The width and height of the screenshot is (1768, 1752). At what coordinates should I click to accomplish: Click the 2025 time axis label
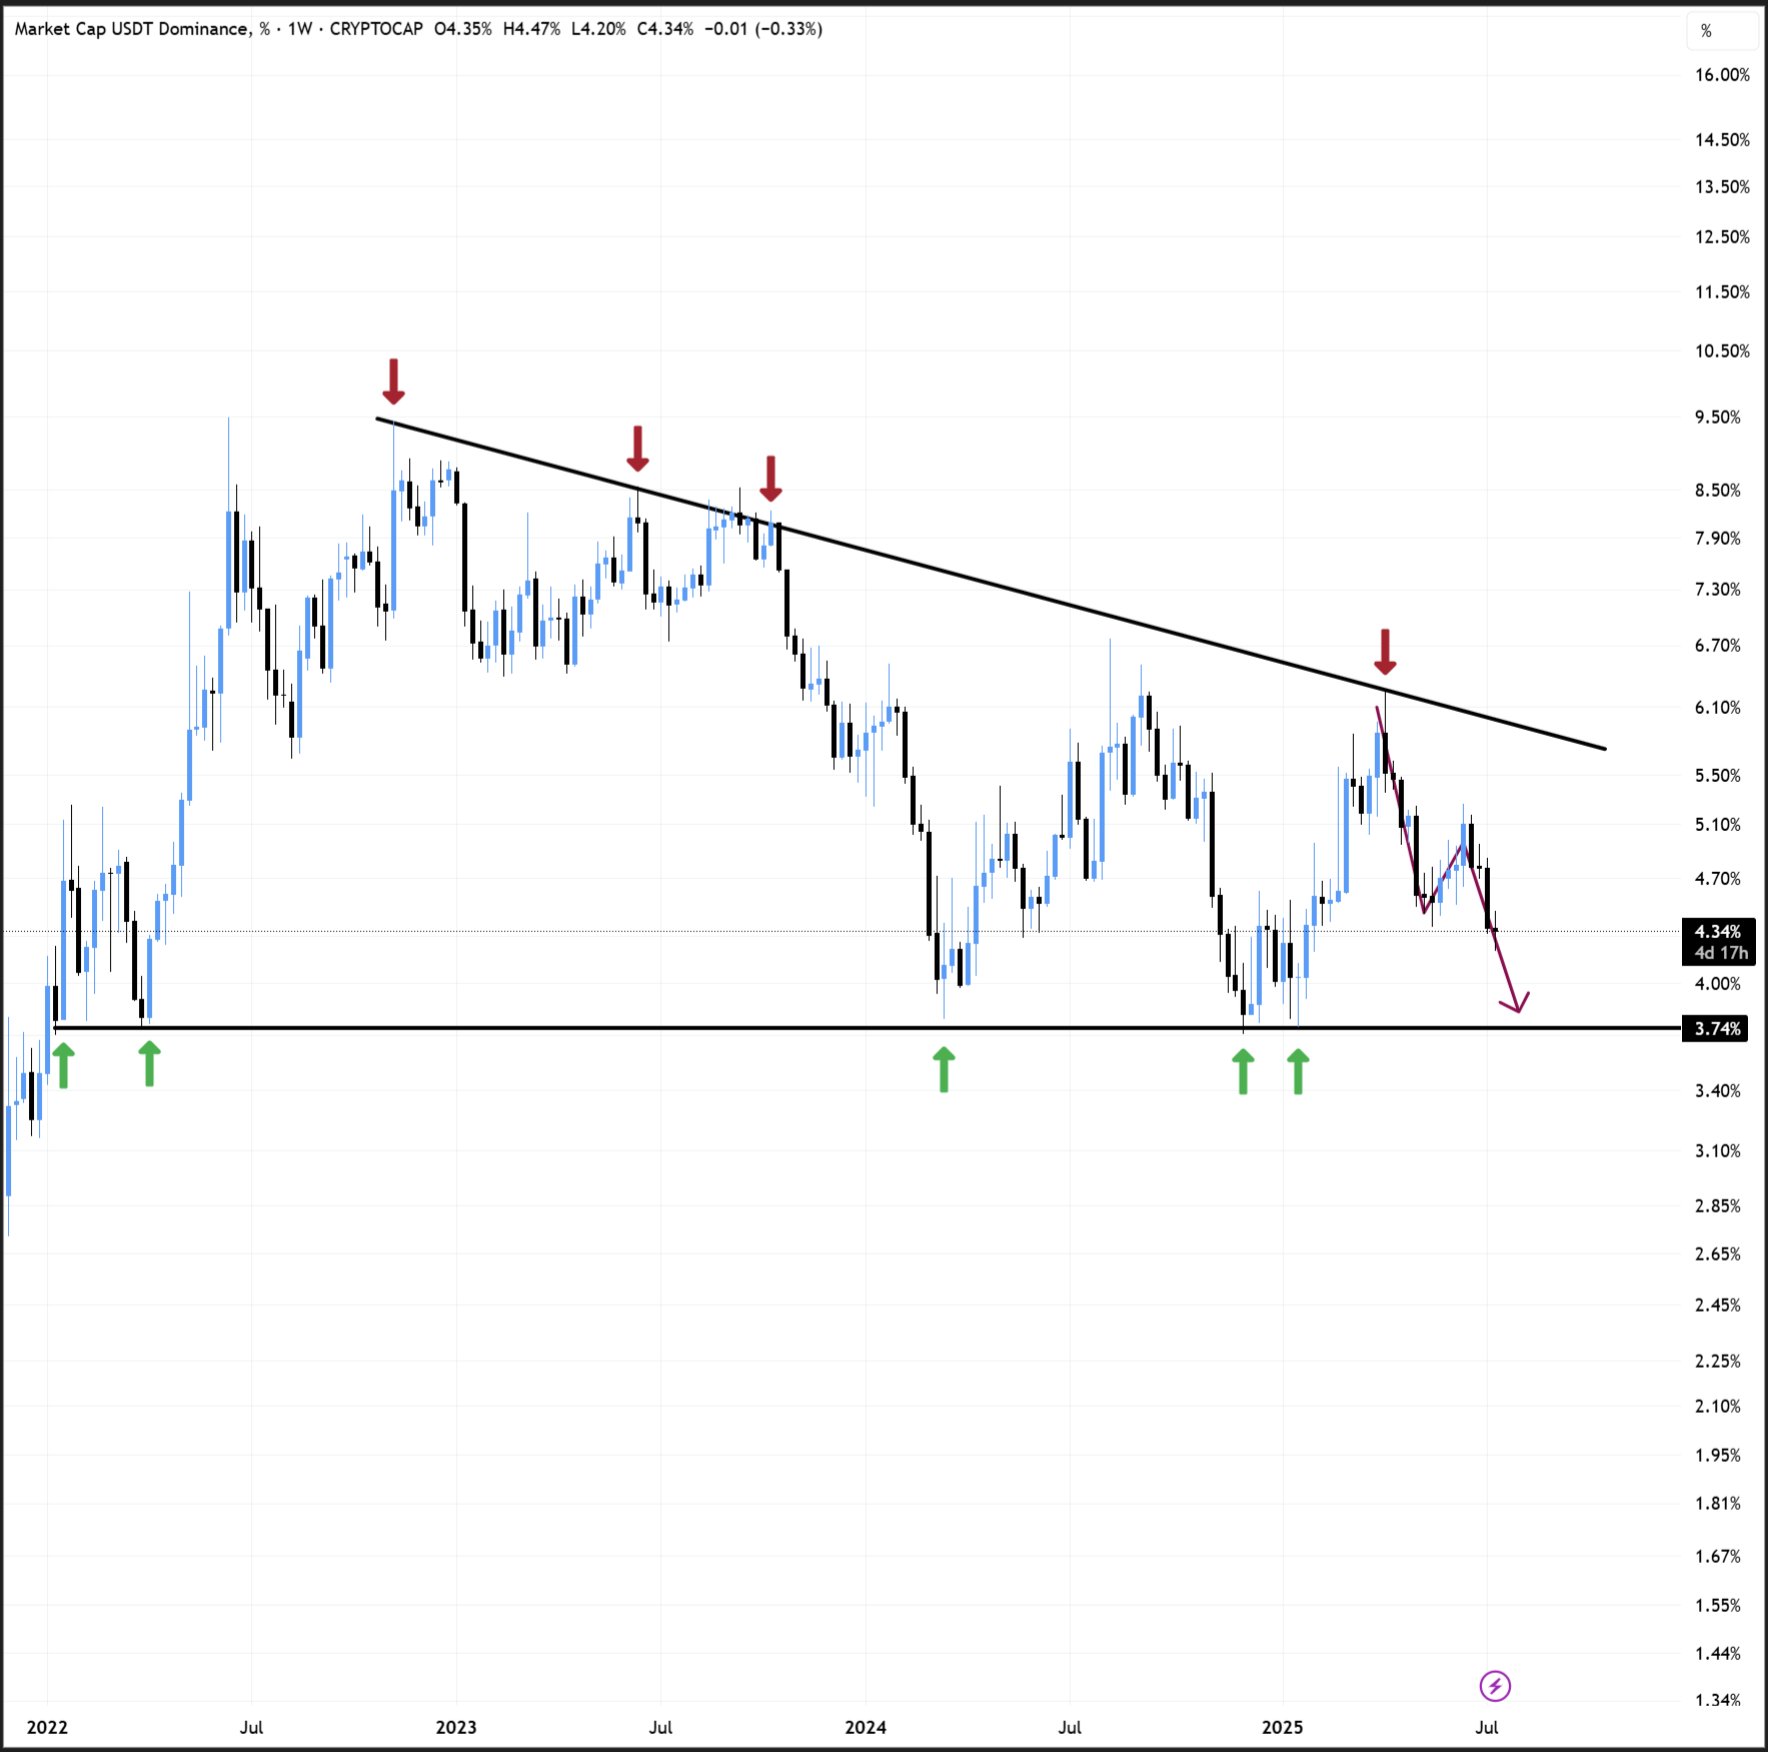coord(1283,1728)
